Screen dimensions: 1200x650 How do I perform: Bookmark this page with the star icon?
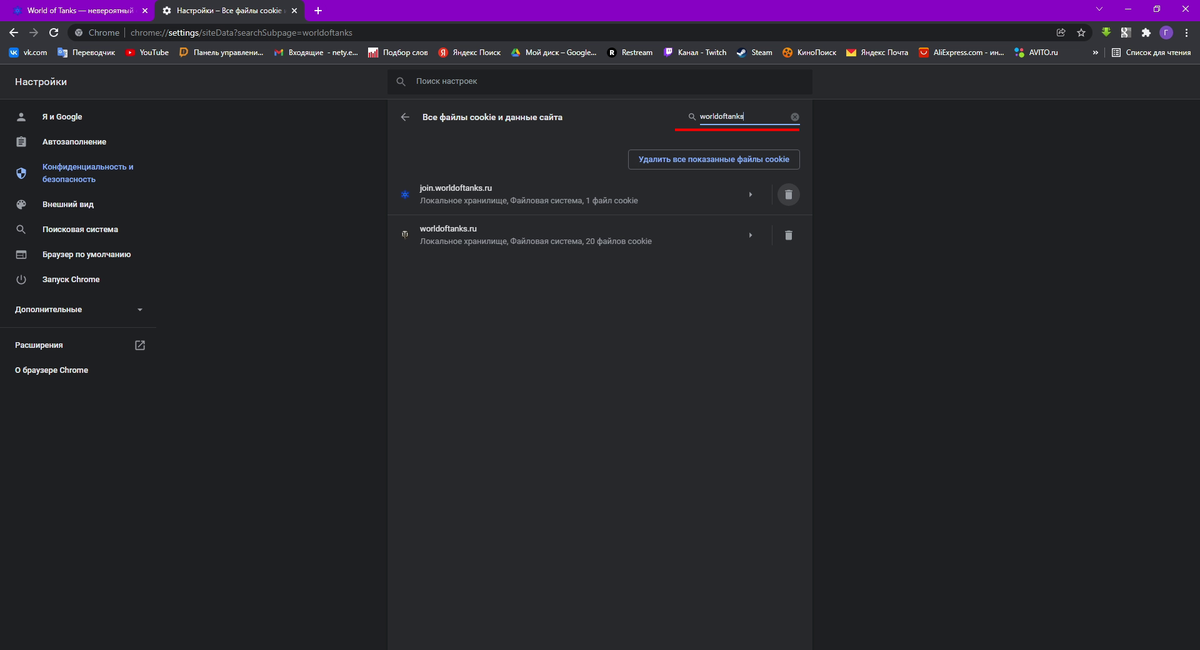coord(1081,32)
